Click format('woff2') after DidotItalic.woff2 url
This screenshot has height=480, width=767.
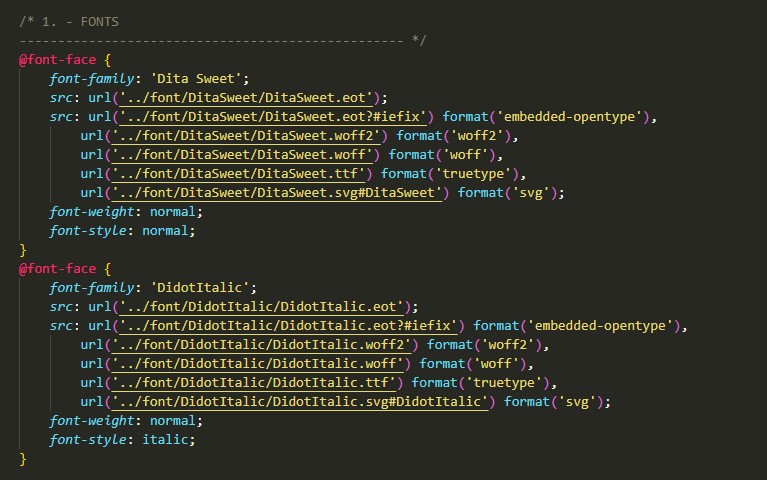[484, 345]
